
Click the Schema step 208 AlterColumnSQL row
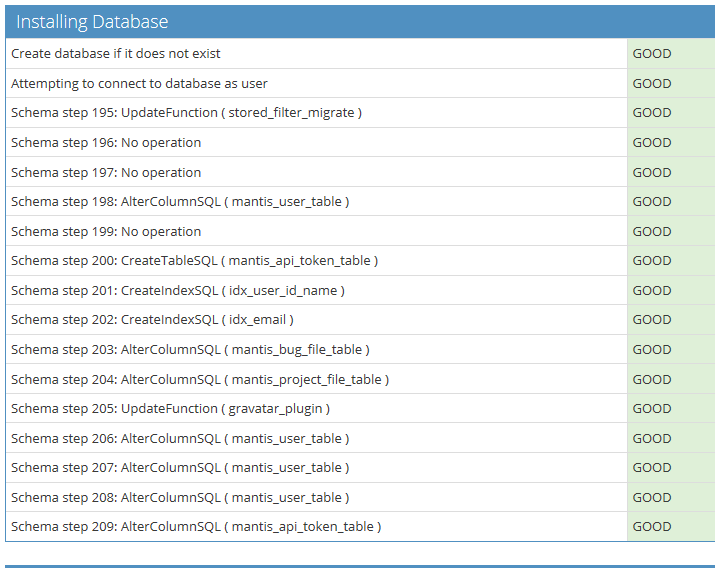tap(180, 498)
